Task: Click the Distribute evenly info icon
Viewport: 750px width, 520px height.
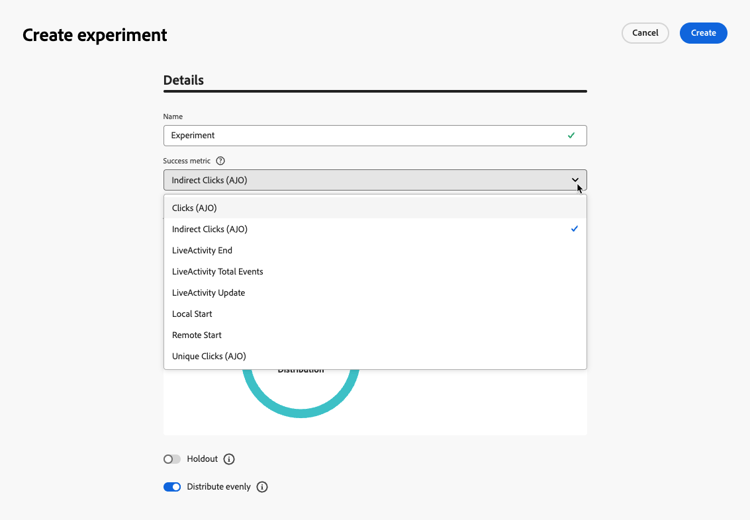Action: point(262,487)
